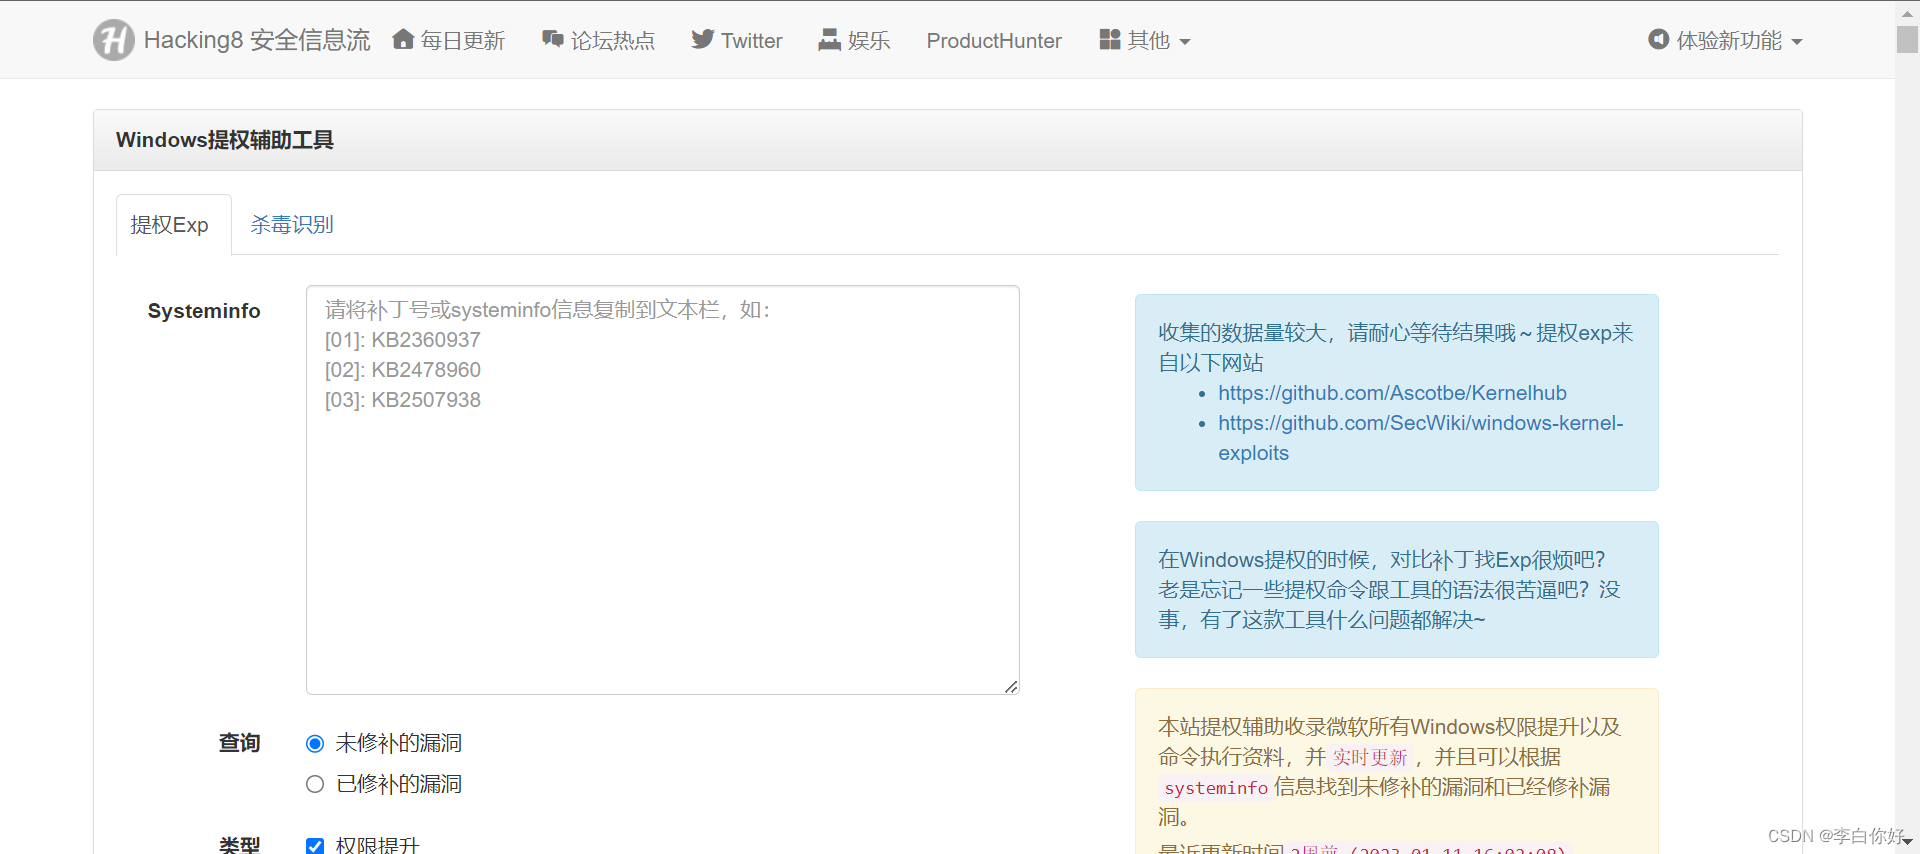Select the 提权Exp tab
This screenshot has width=1920, height=854.
click(x=174, y=225)
